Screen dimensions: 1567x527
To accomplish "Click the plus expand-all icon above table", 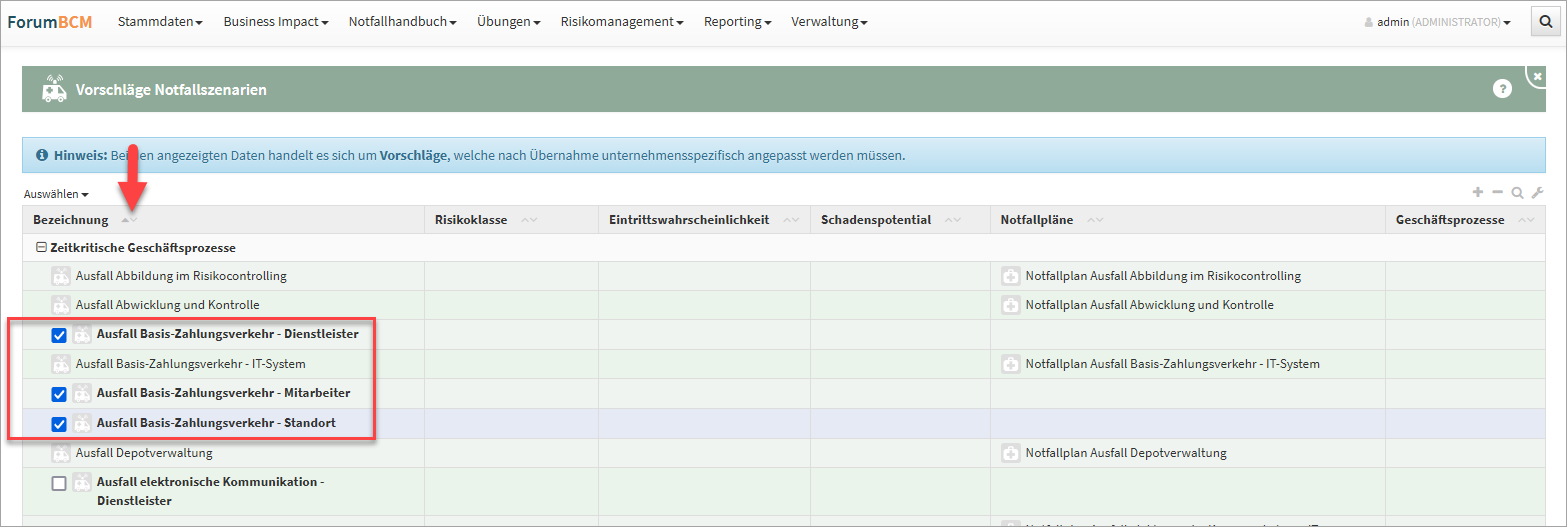I will [1478, 193].
